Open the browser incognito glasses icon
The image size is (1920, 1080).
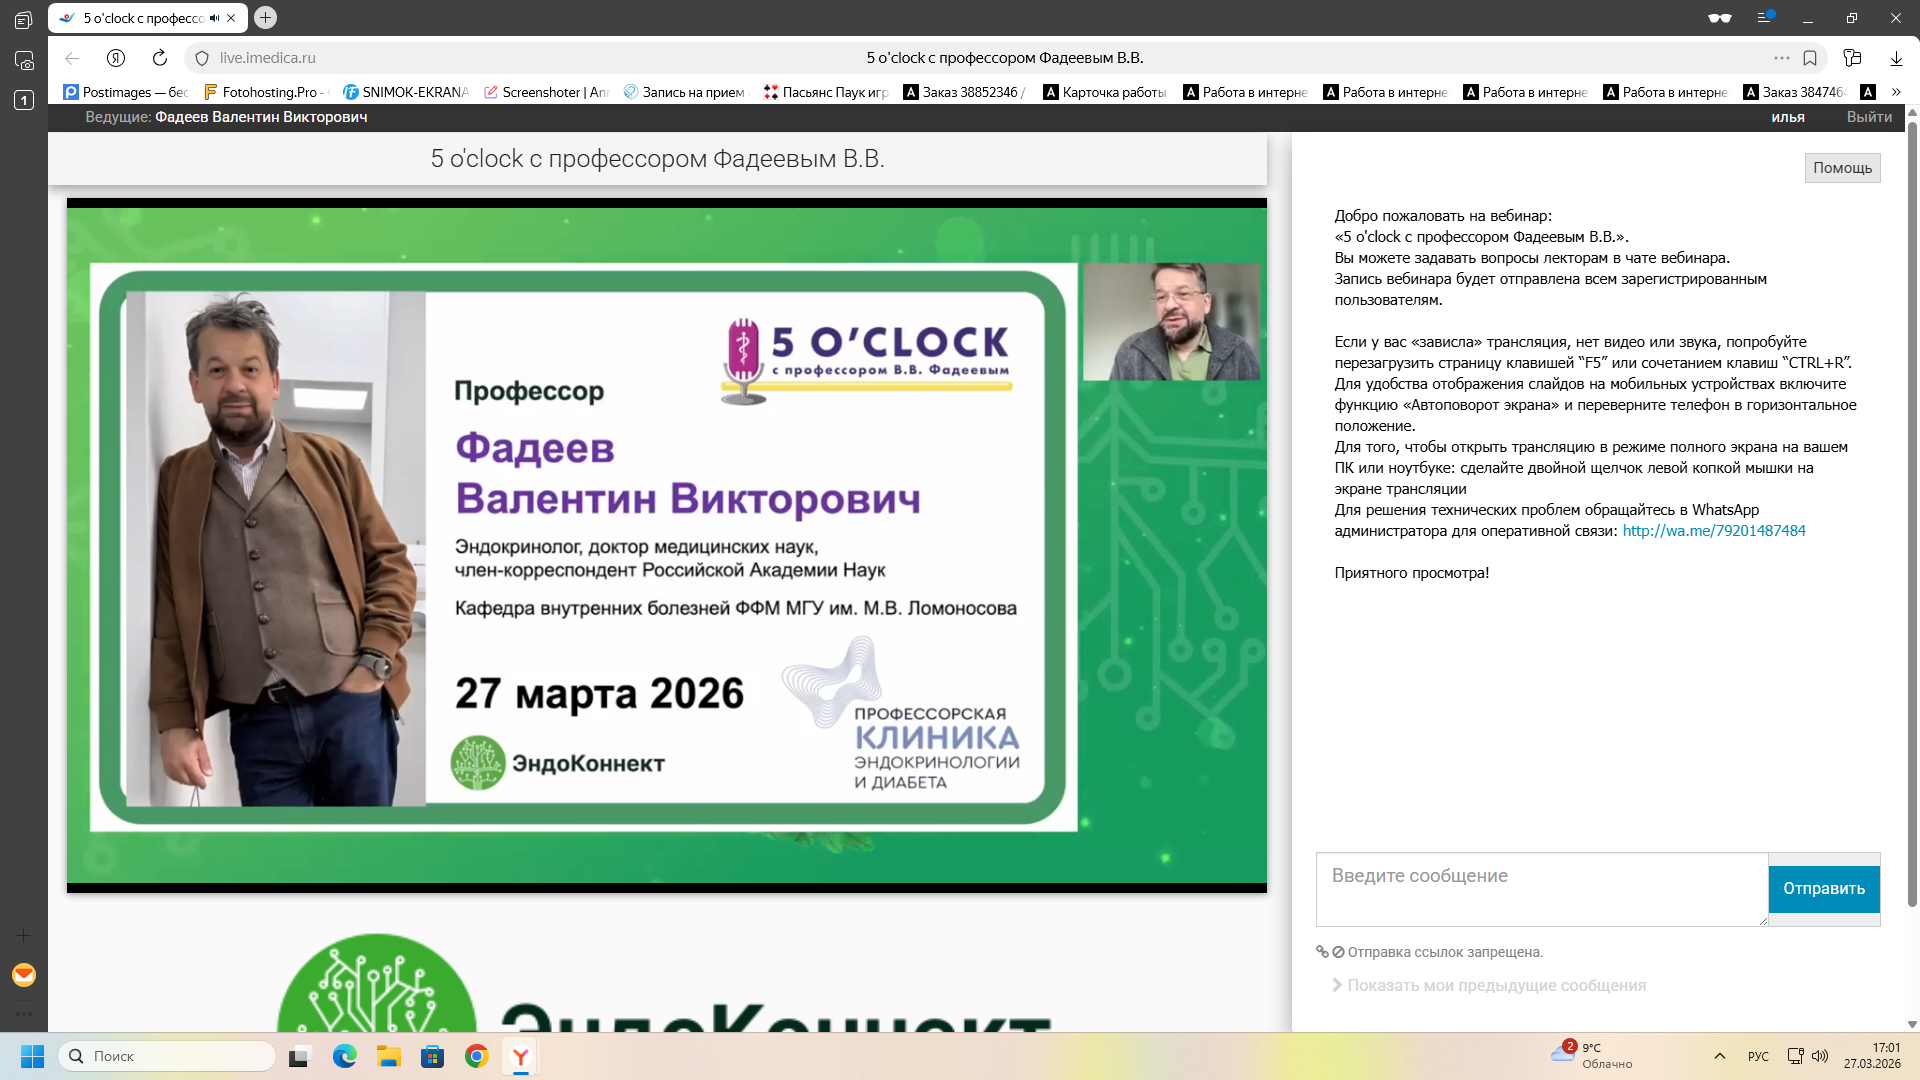[1719, 18]
